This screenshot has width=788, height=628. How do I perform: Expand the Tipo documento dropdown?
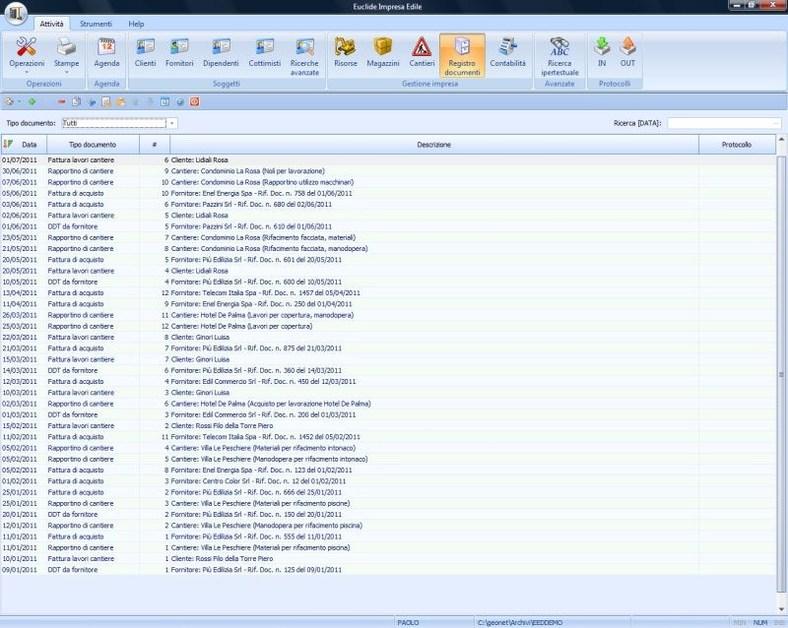[x=172, y=123]
